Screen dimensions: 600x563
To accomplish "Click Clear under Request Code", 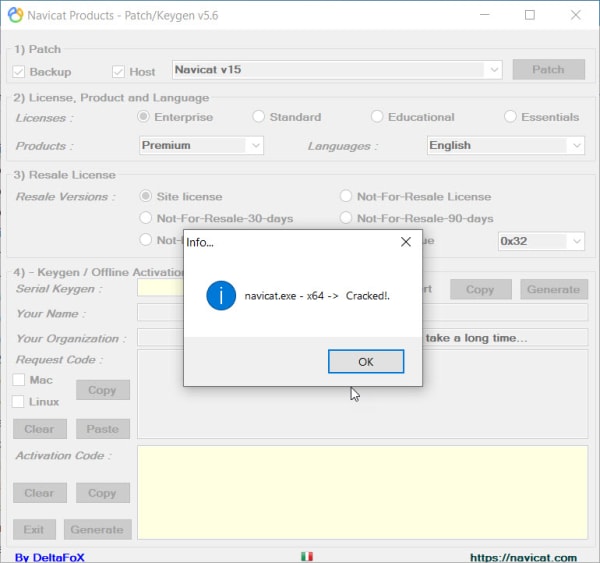I will pyautogui.click(x=40, y=429).
